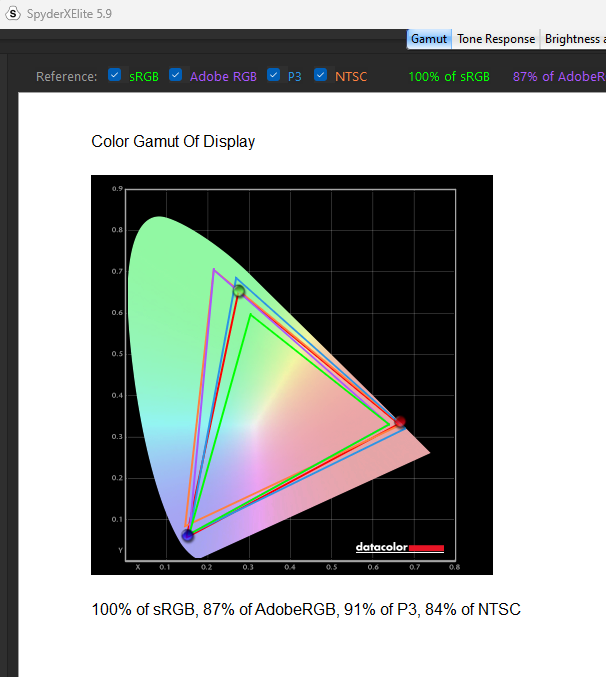Click the purple "87% of AdobeRGB" readout
Screen dimensions: 606x677
(x=558, y=76)
